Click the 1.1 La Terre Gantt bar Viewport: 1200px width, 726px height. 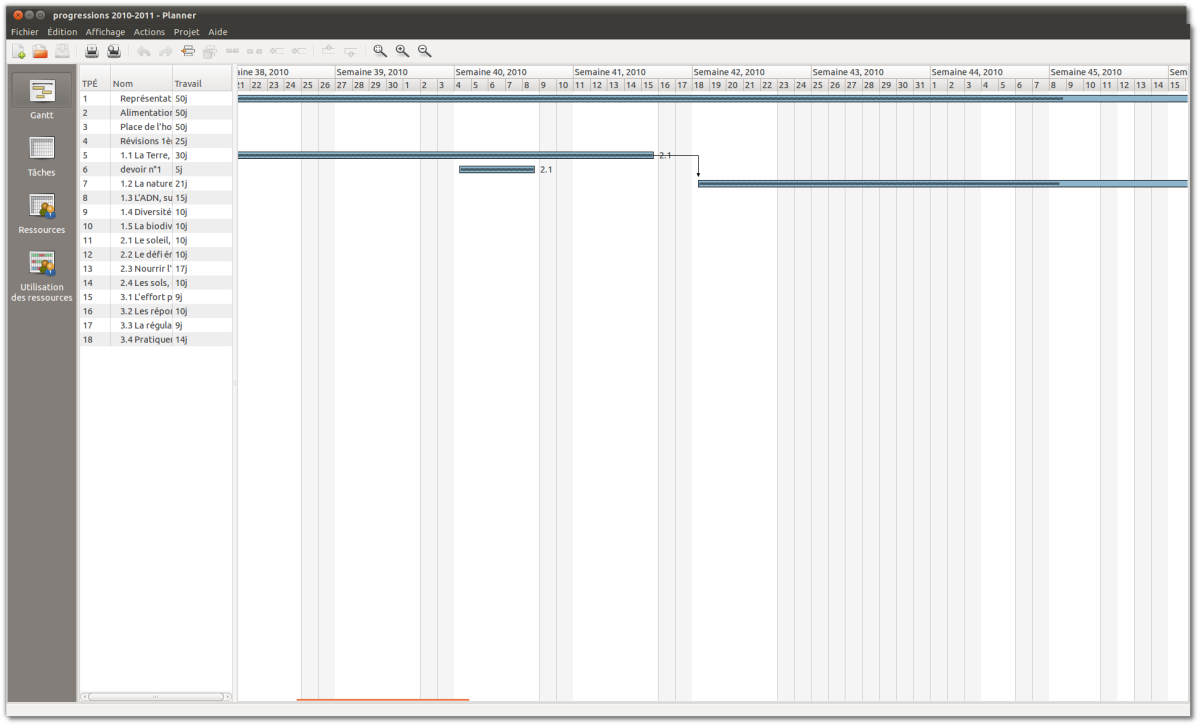point(446,155)
